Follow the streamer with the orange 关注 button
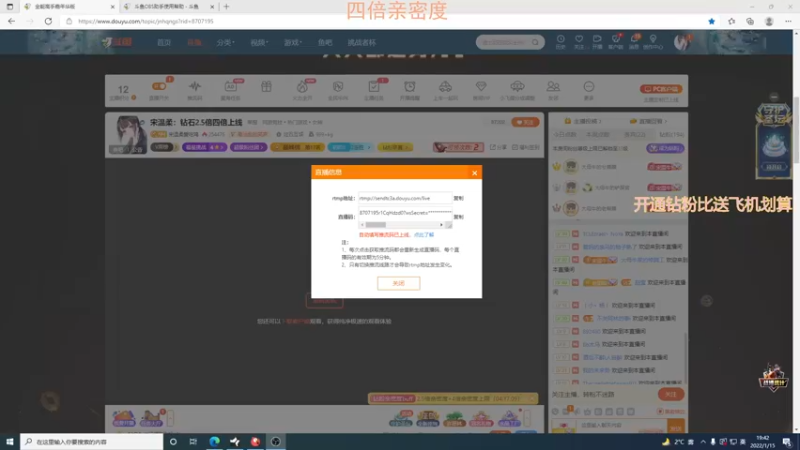Image resolution: width=800 pixels, height=450 pixels. click(x=525, y=122)
